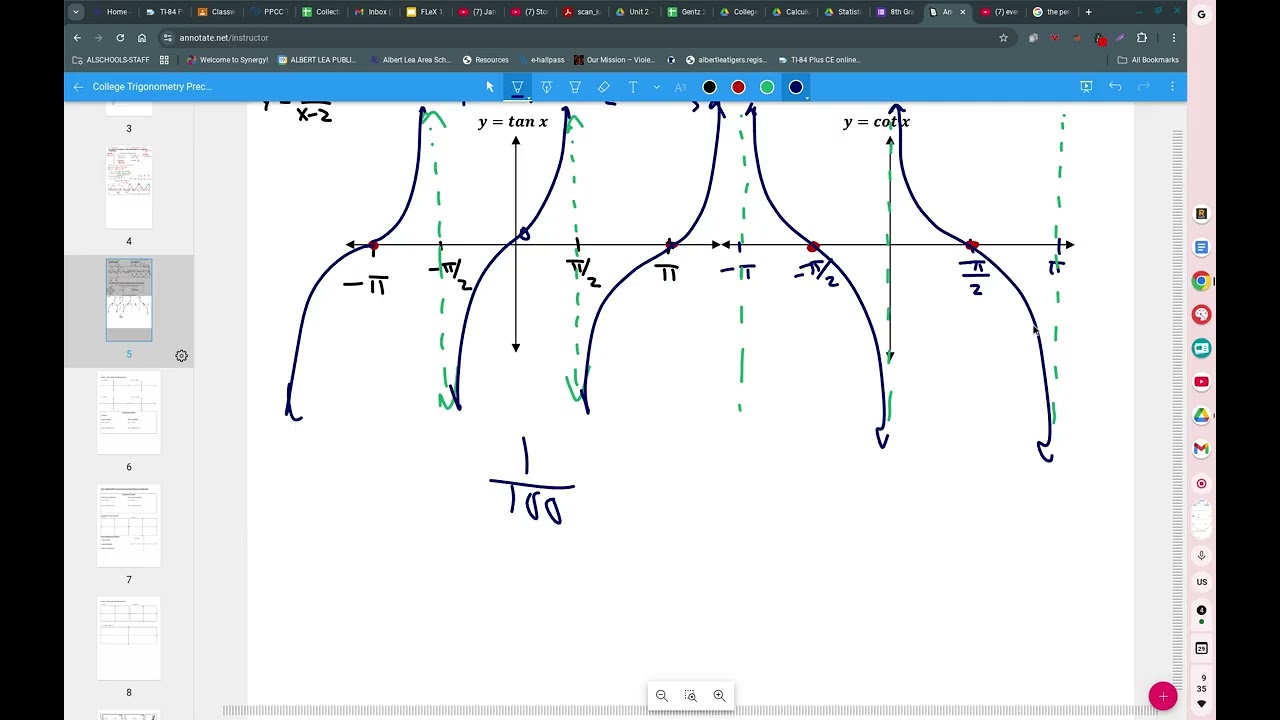Open the annotate more options menu
Image resolution: width=1280 pixels, height=720 pixels.
(x=1172, y=86)
